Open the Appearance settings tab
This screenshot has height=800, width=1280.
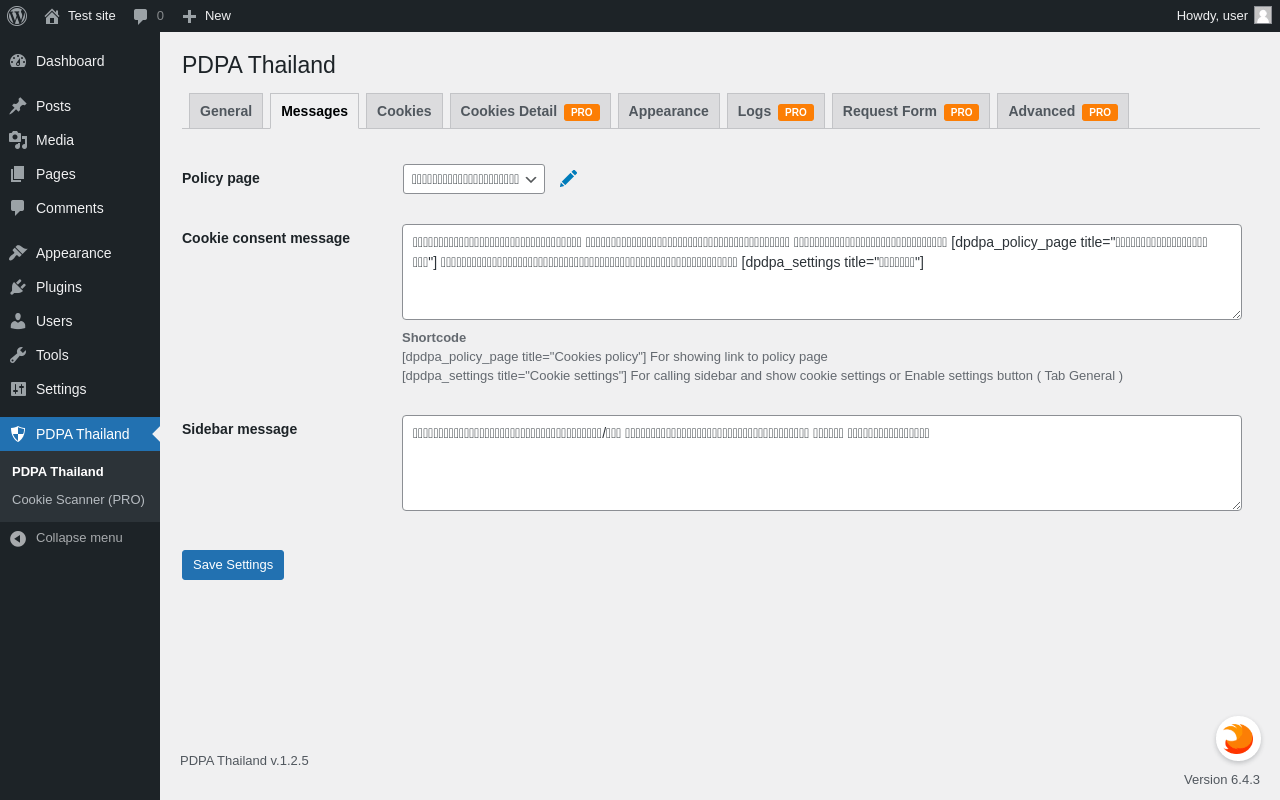point(669,111)
